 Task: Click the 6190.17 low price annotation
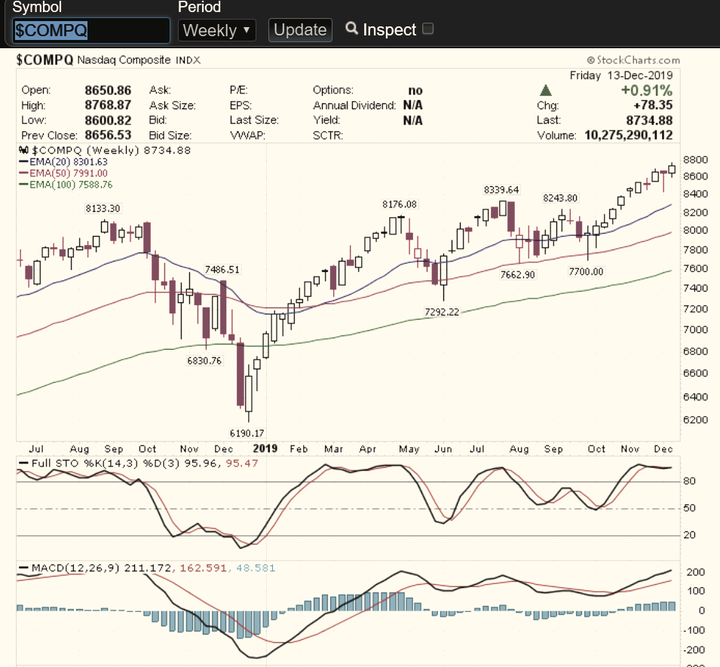[x=247, y=433]
